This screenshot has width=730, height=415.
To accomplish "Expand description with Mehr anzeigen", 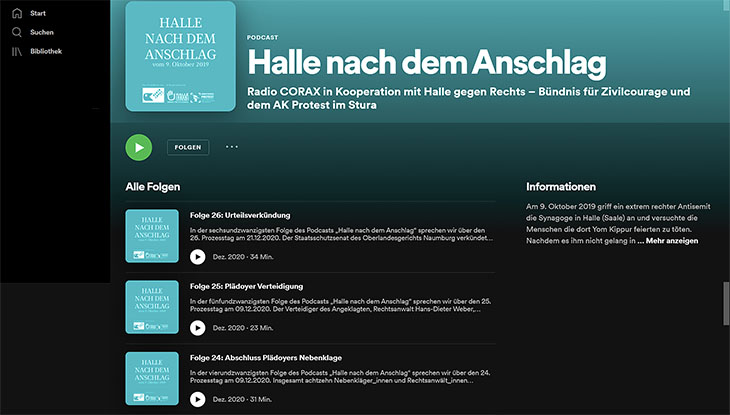I will pyautogui.click(x=672, y=241).
